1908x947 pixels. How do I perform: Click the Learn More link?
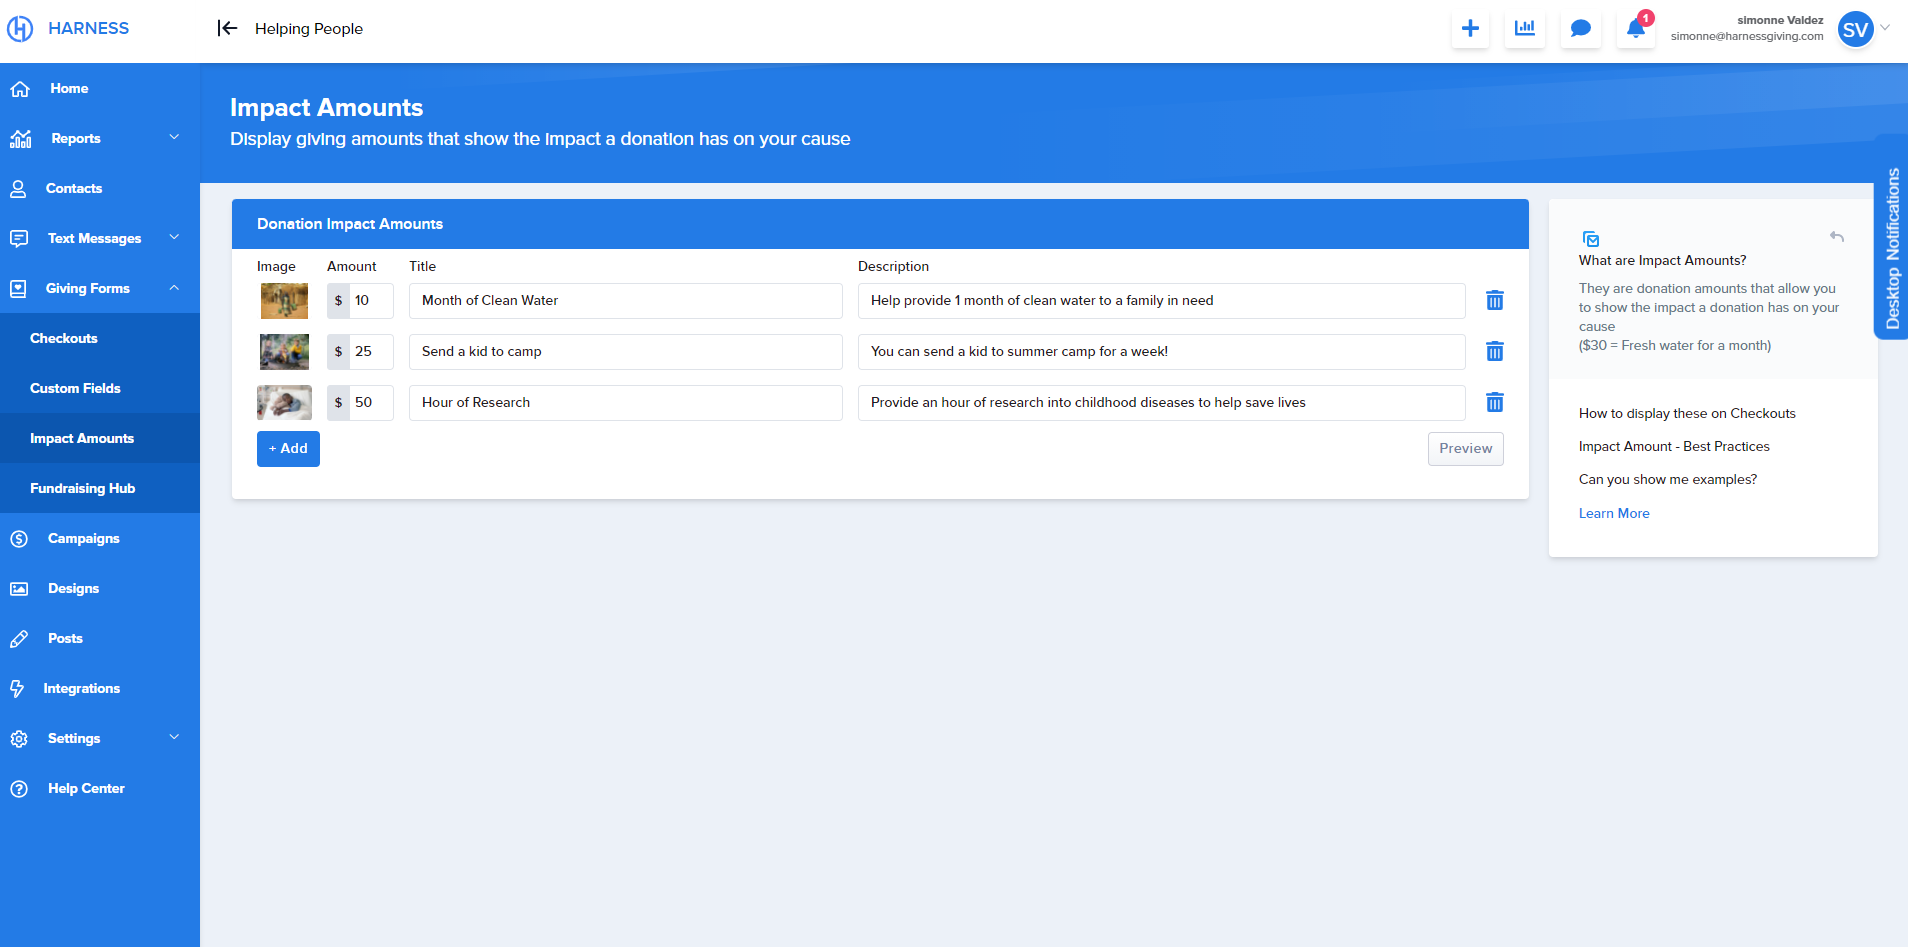(x=1613, y=513)
